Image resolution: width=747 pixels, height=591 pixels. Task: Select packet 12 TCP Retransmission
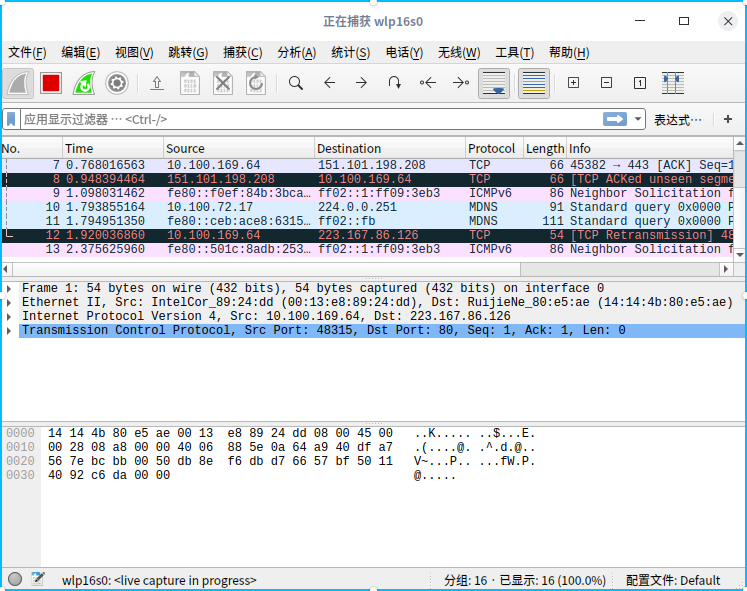(367, 235)
